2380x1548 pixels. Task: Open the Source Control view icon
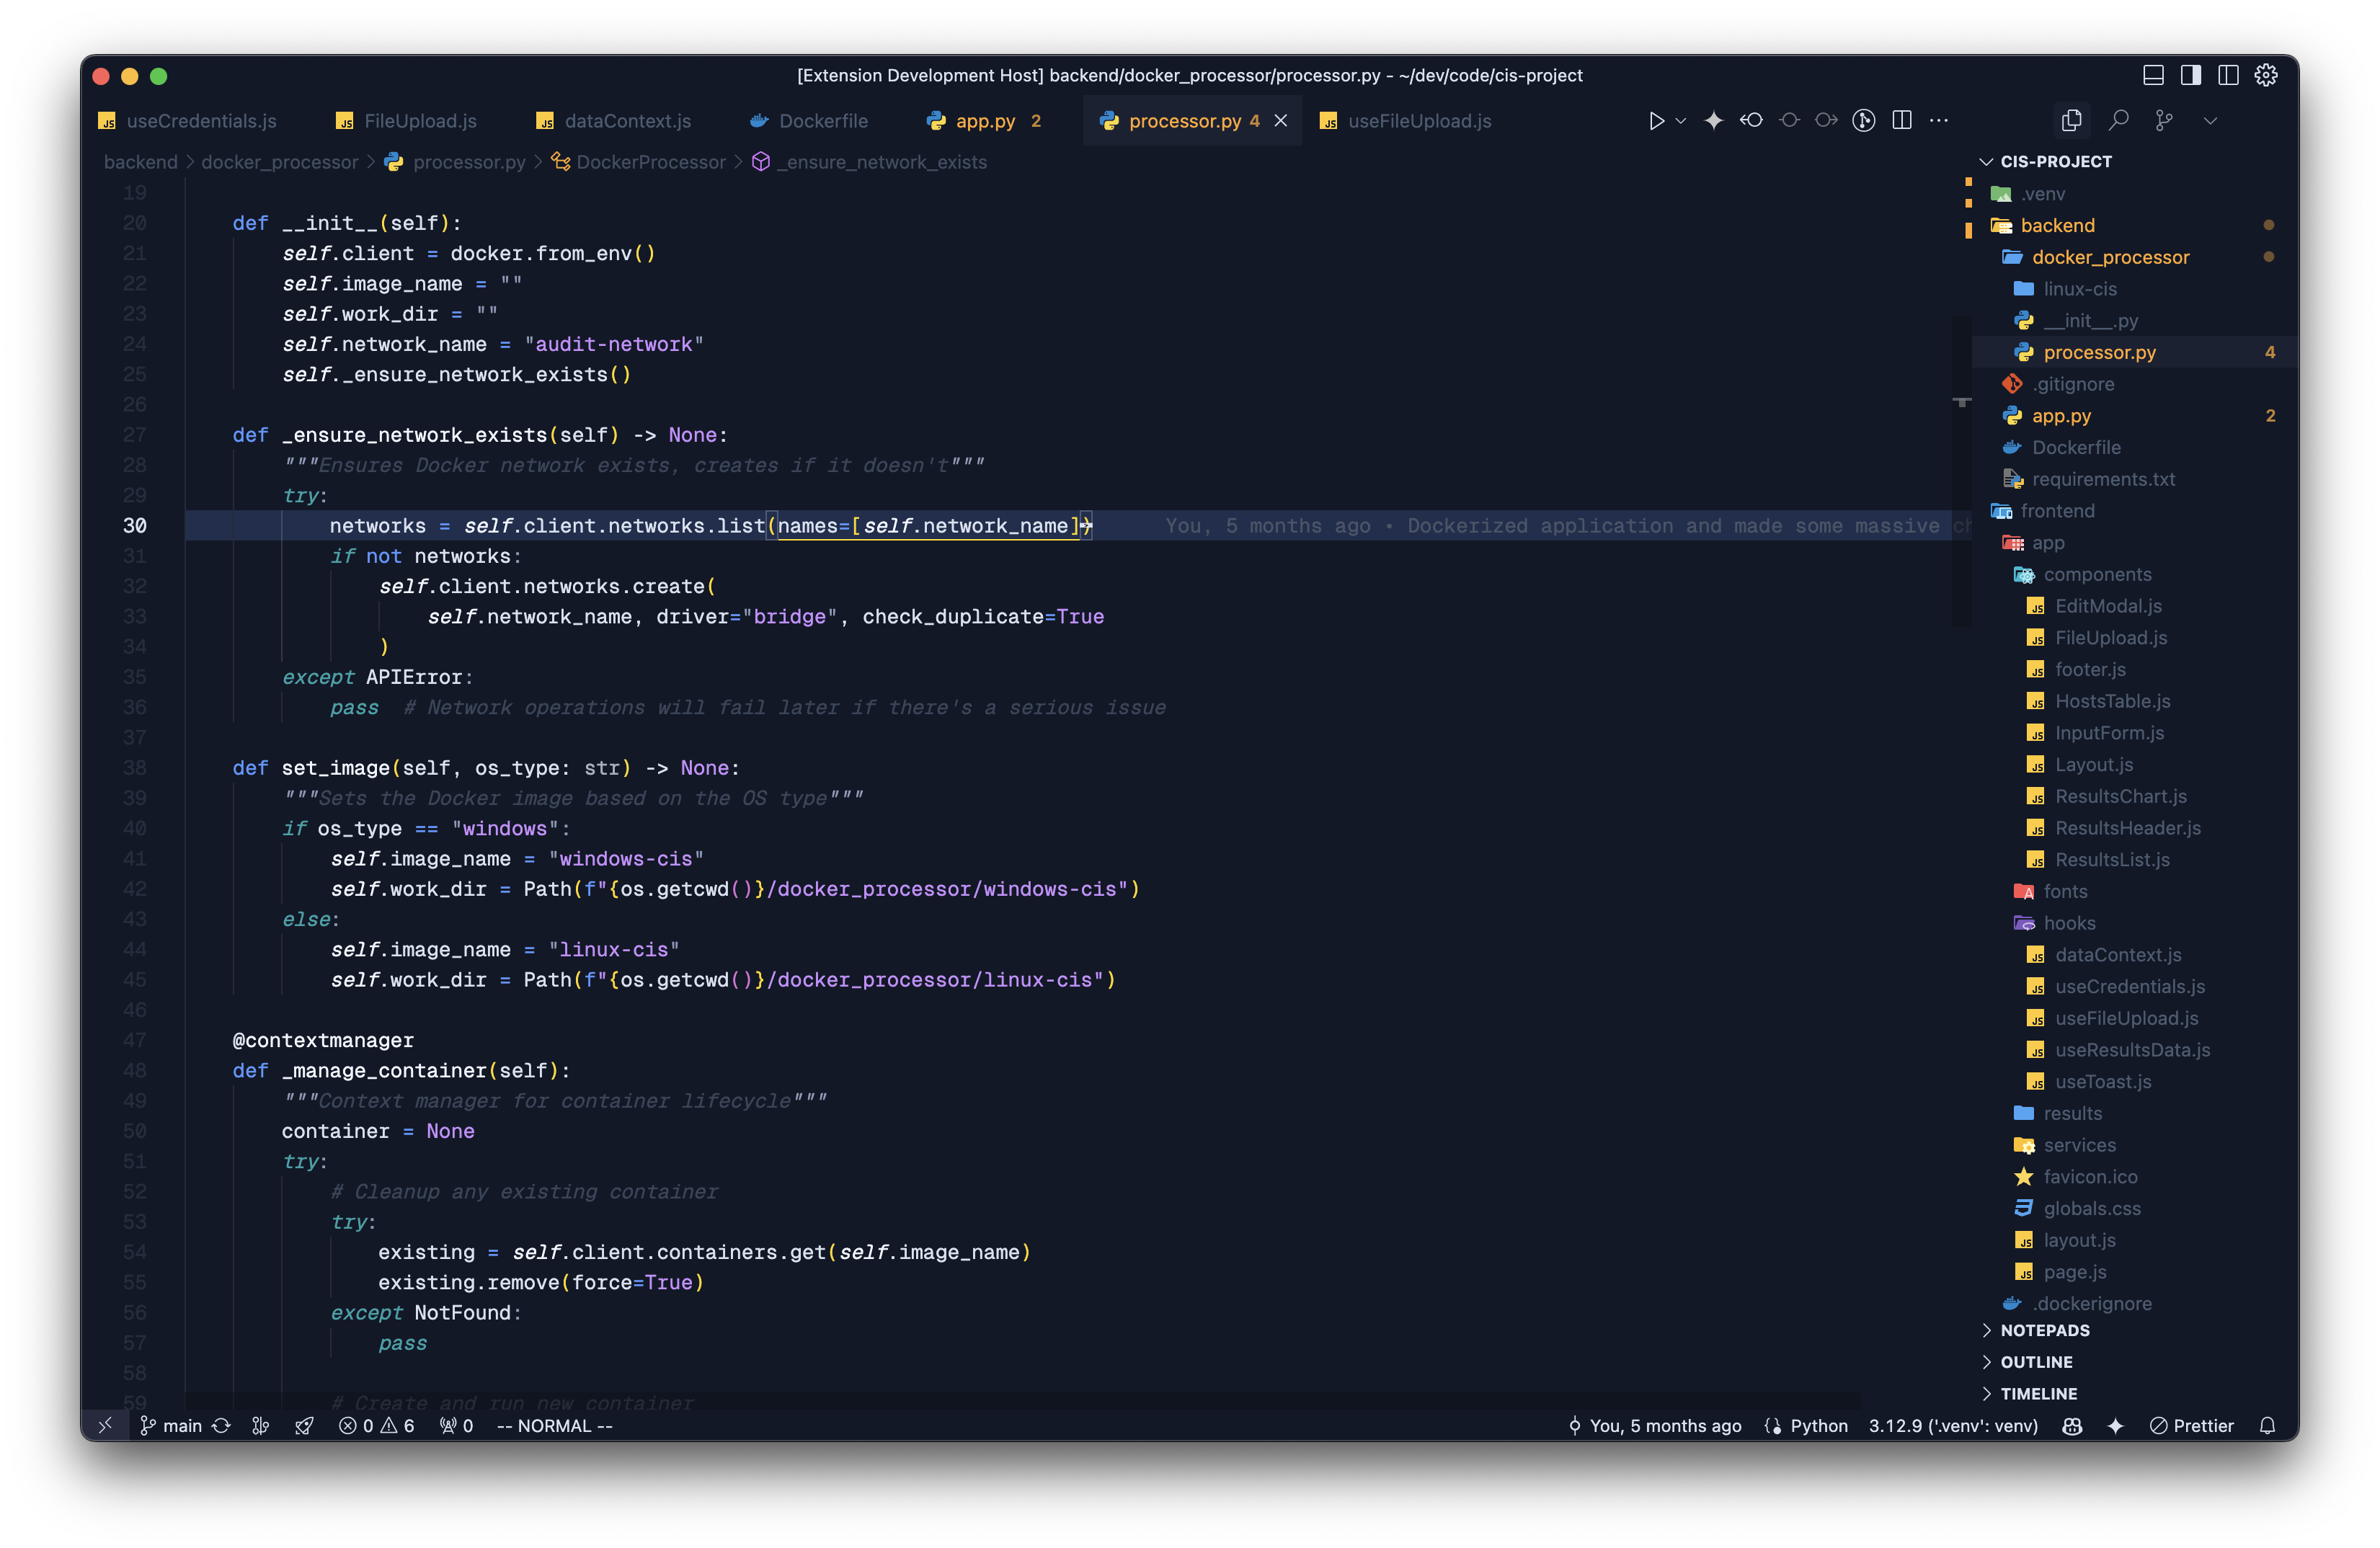point(2164,121)
